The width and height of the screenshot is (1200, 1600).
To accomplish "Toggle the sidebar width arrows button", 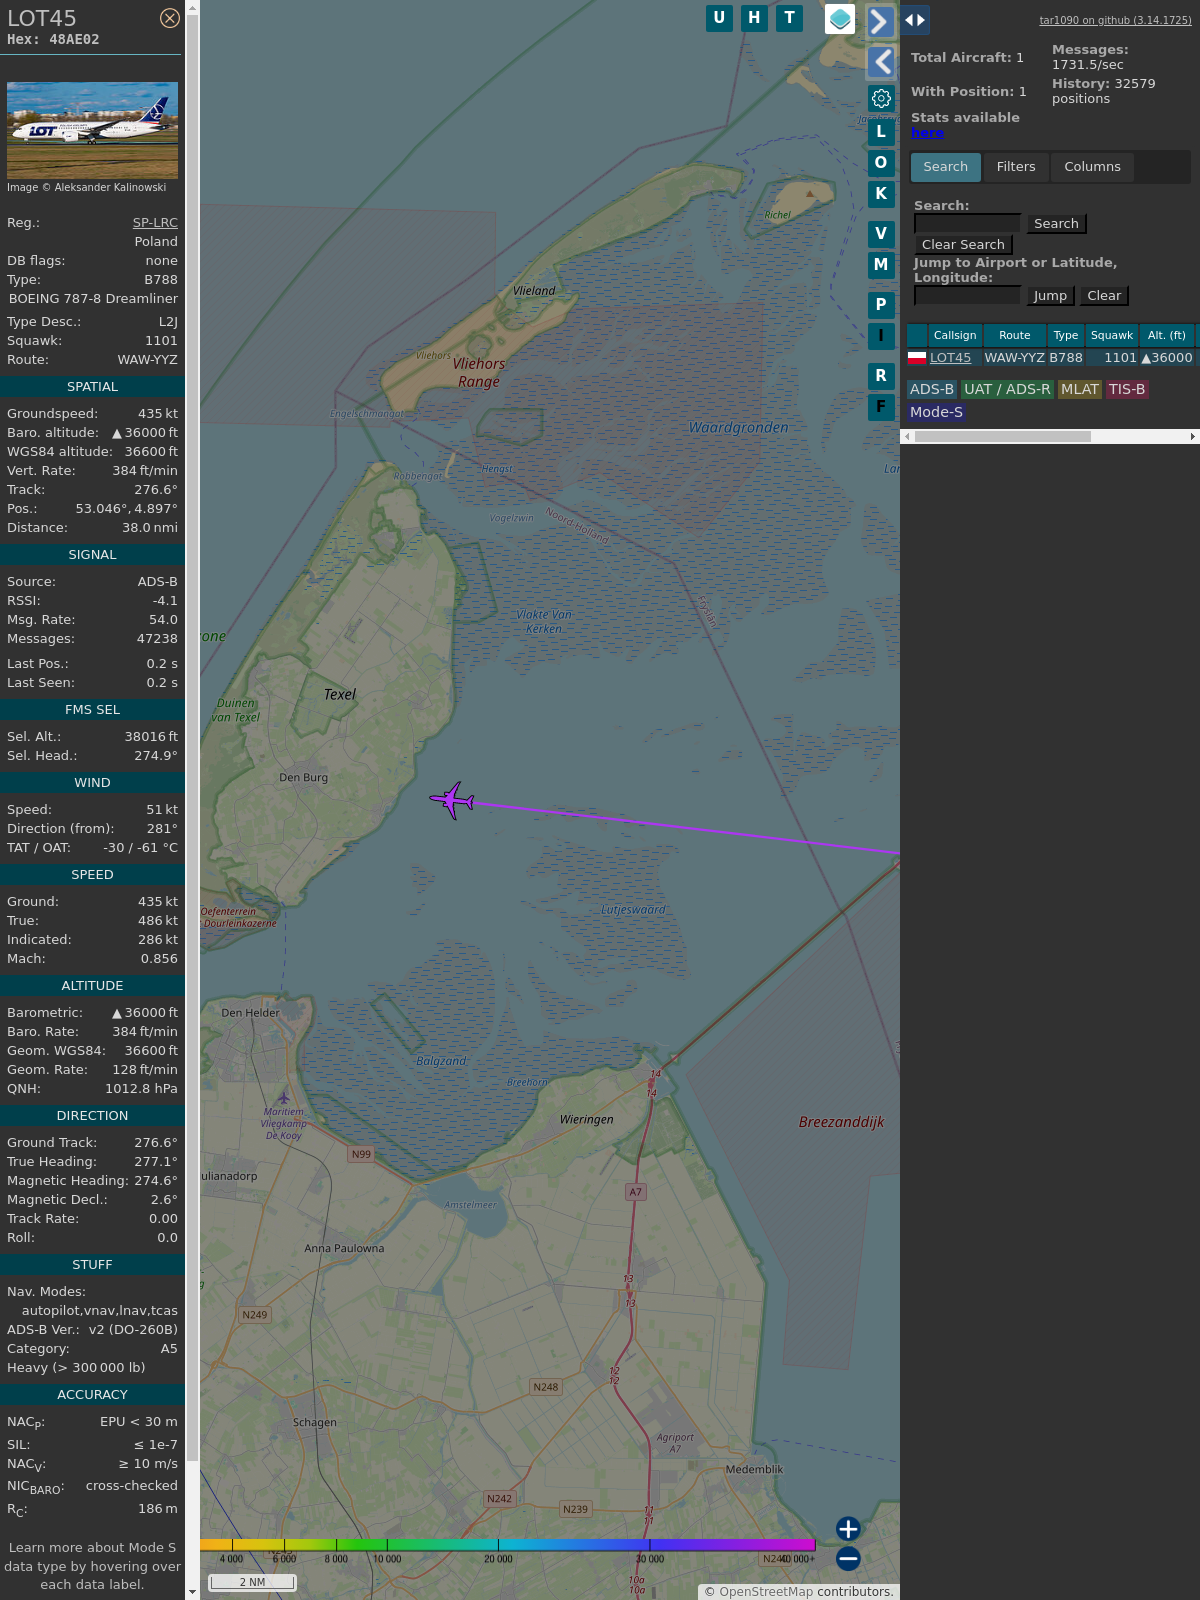I will (915, 20).
